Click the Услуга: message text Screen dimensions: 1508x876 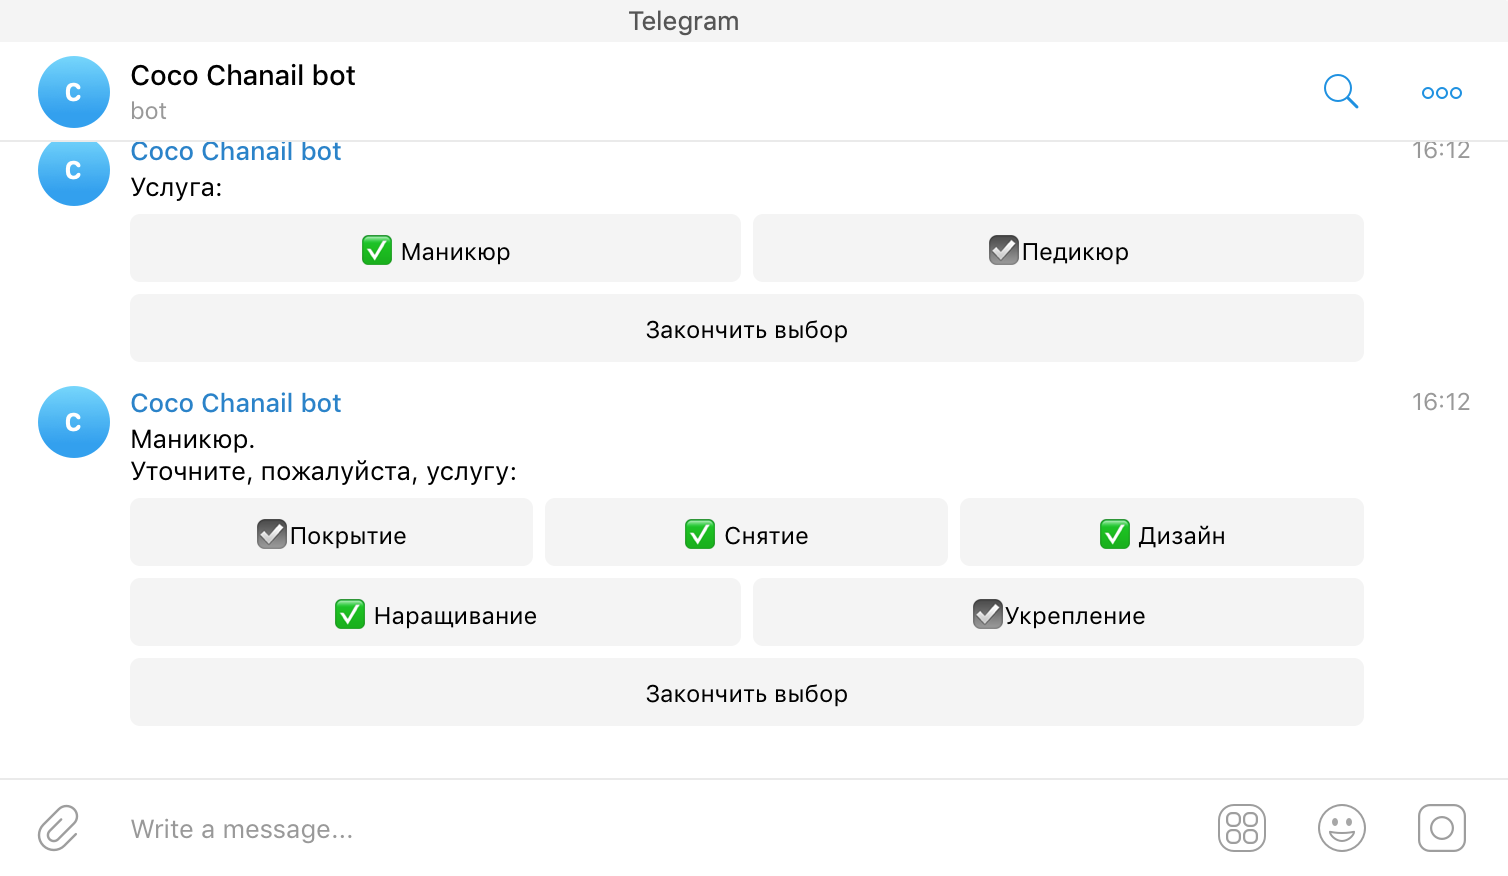[177, 188]
